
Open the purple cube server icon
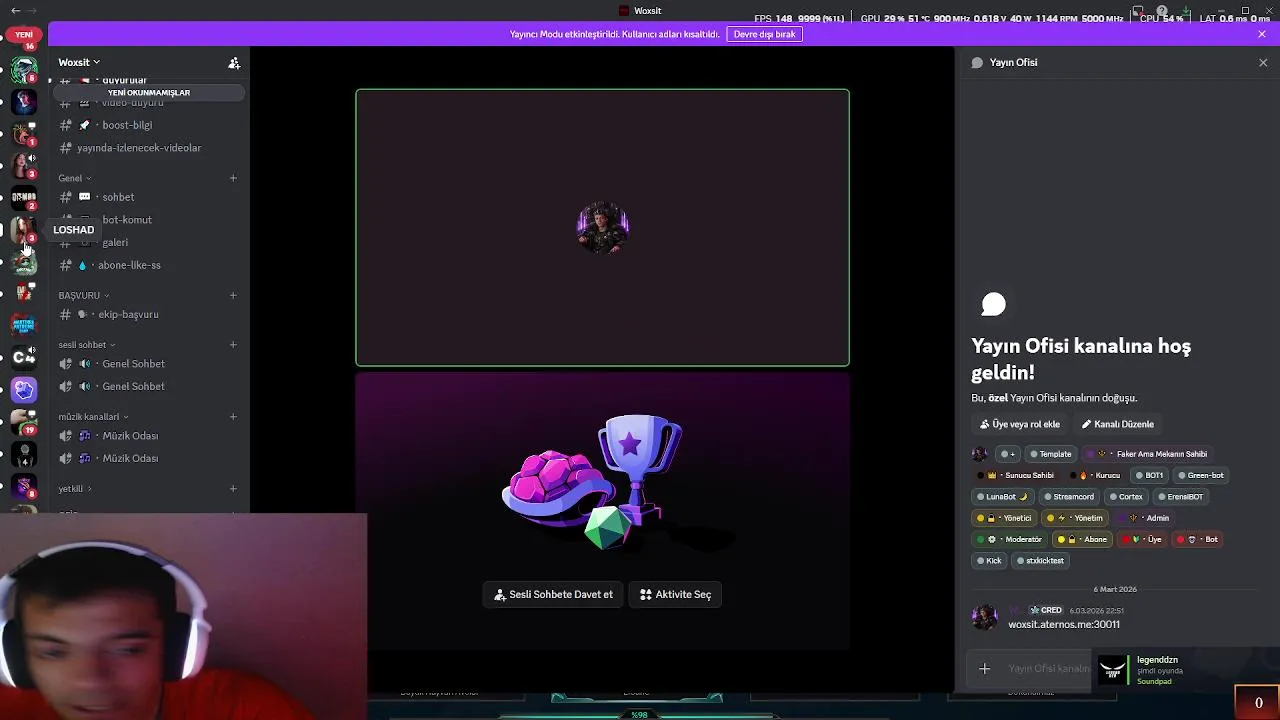click(24, 389)
